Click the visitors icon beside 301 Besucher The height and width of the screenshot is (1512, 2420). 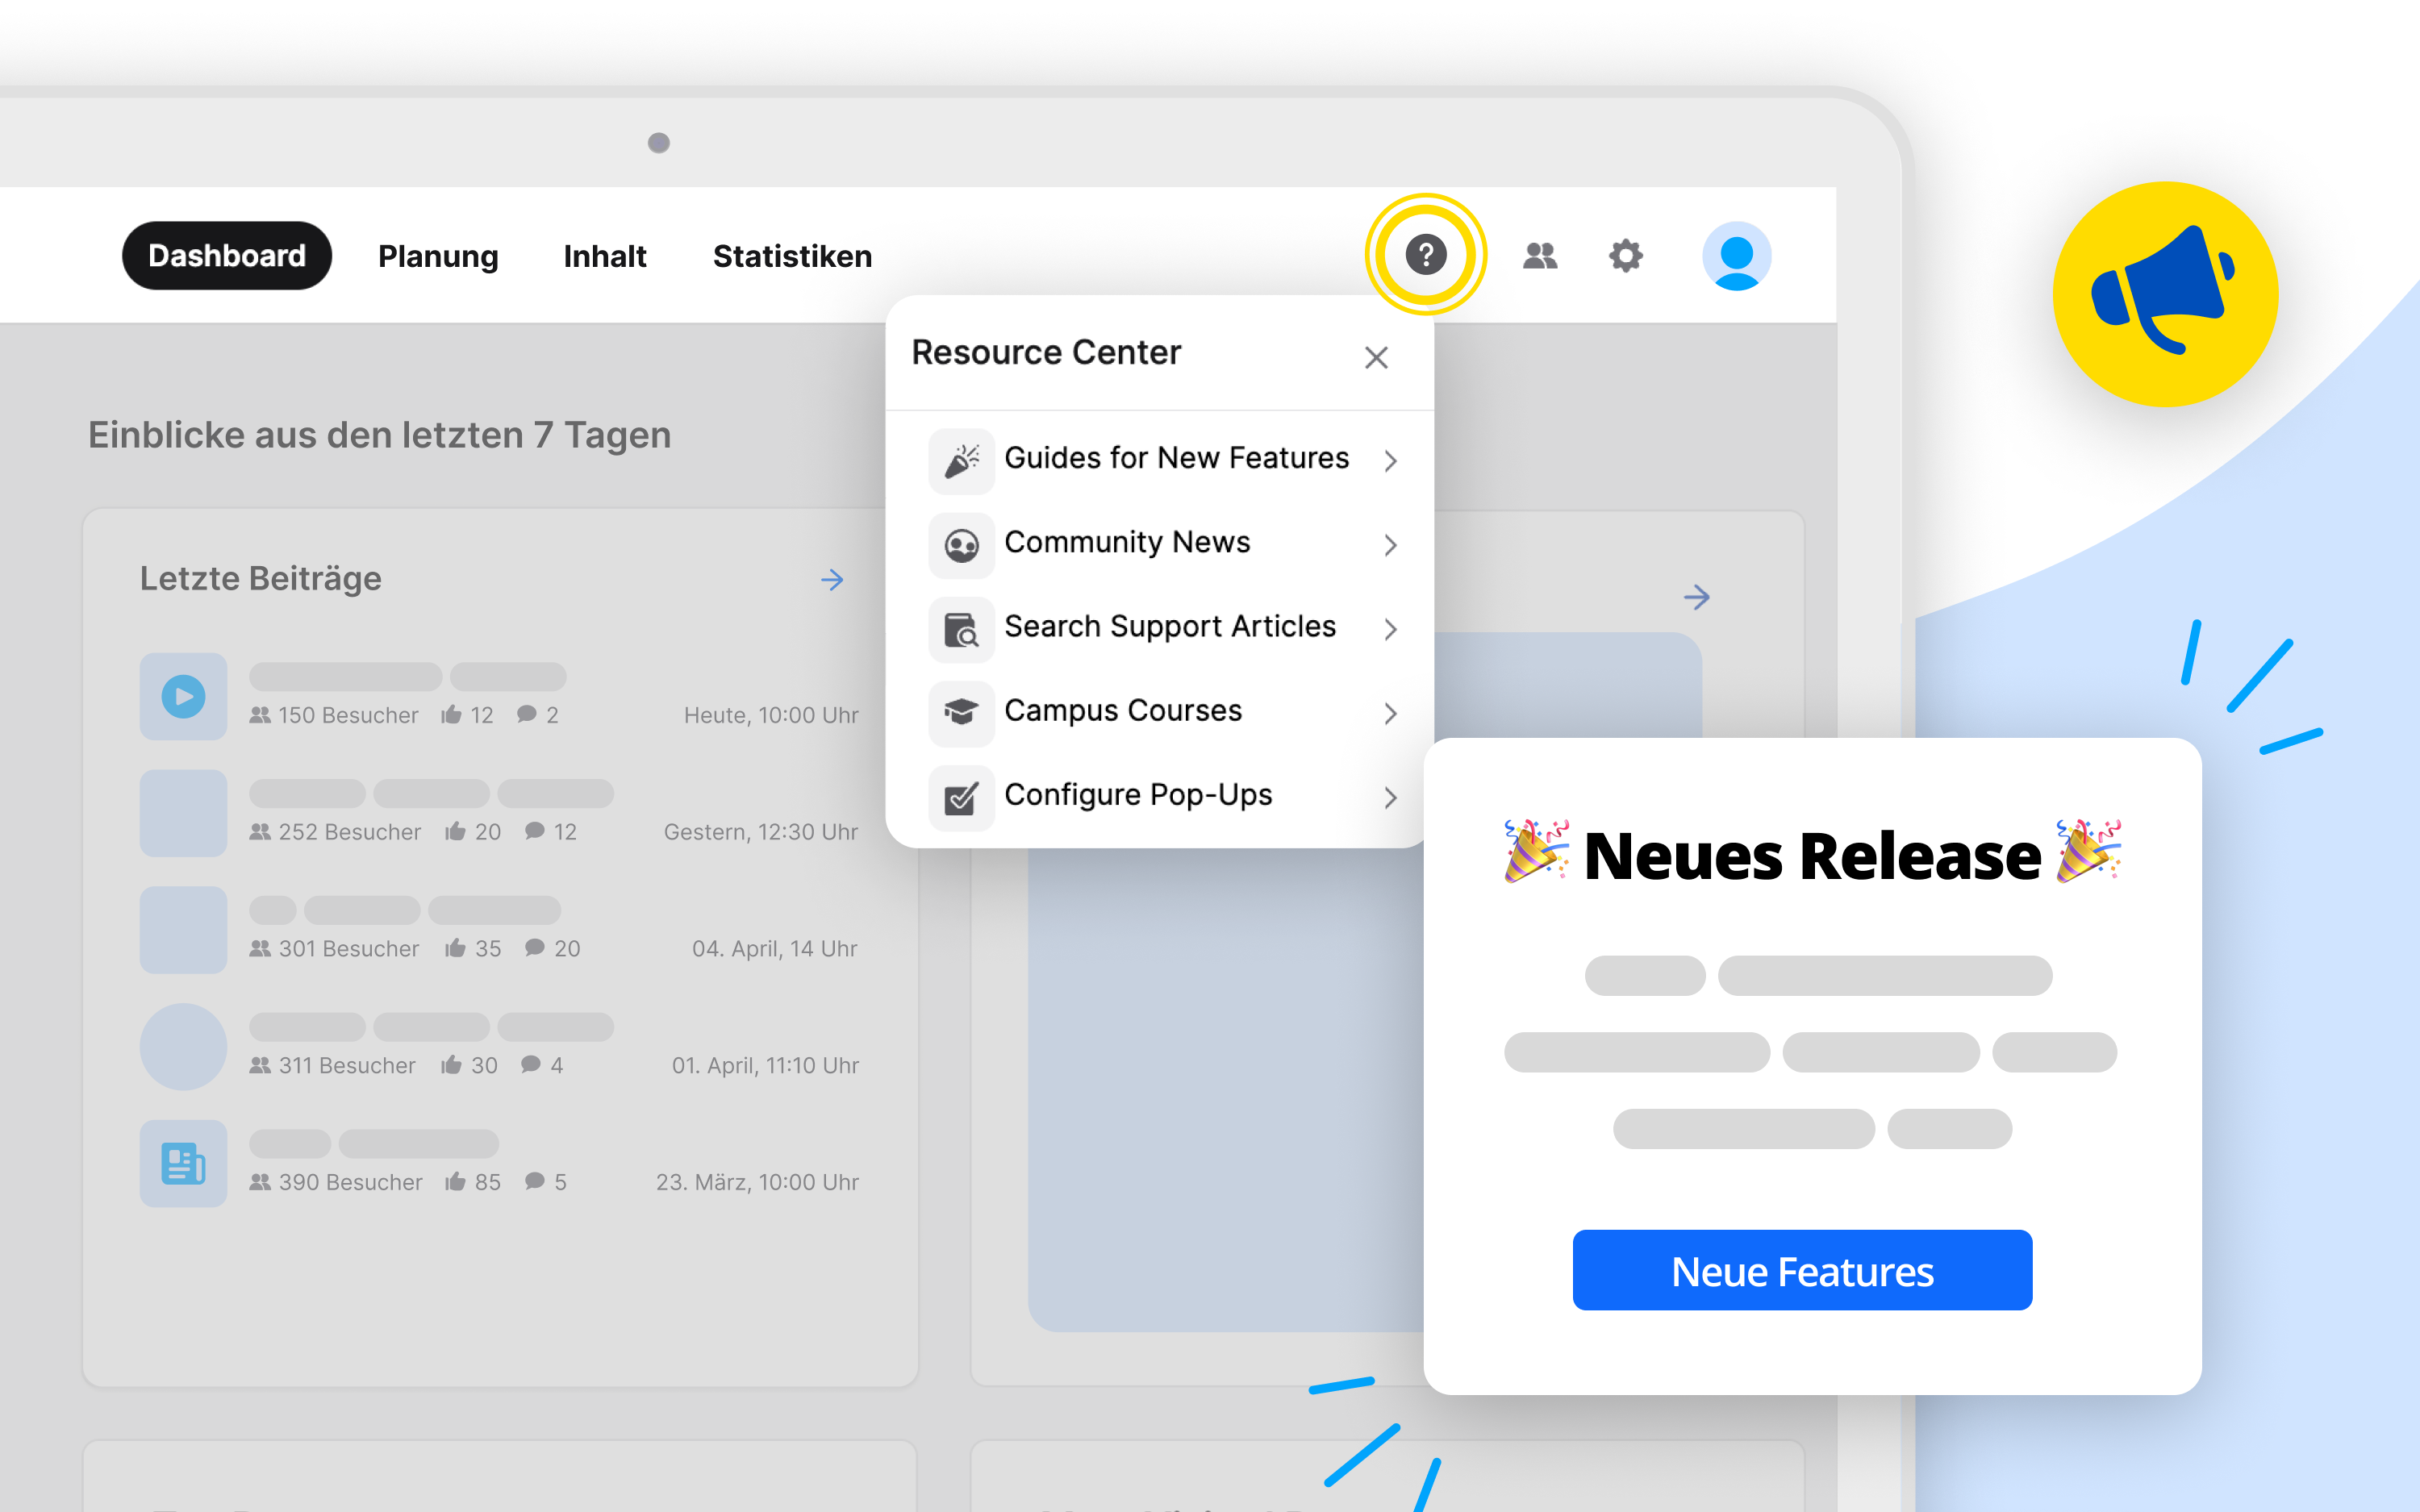coord(260,948)
